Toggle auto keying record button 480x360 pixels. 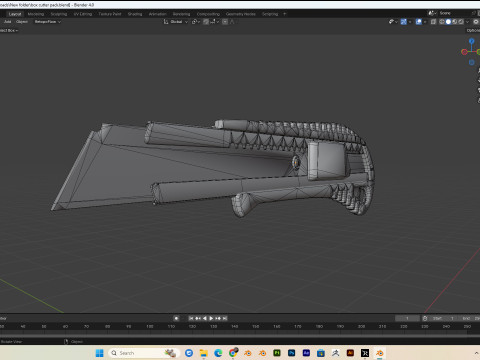pyautogui.click(x=176, y=318)
